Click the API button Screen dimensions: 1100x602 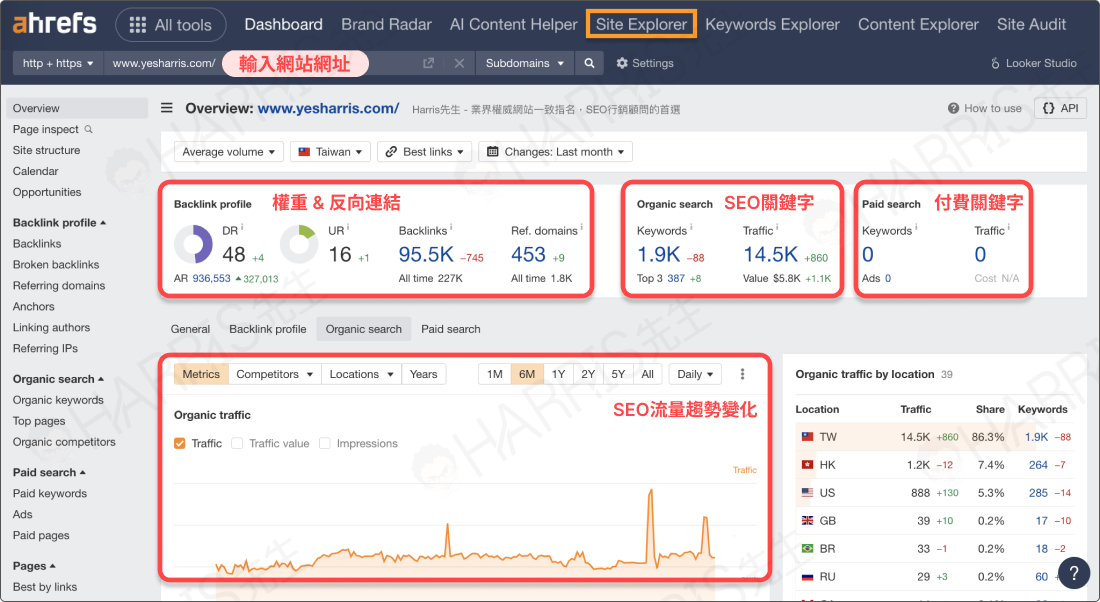tap(1061, 108)
